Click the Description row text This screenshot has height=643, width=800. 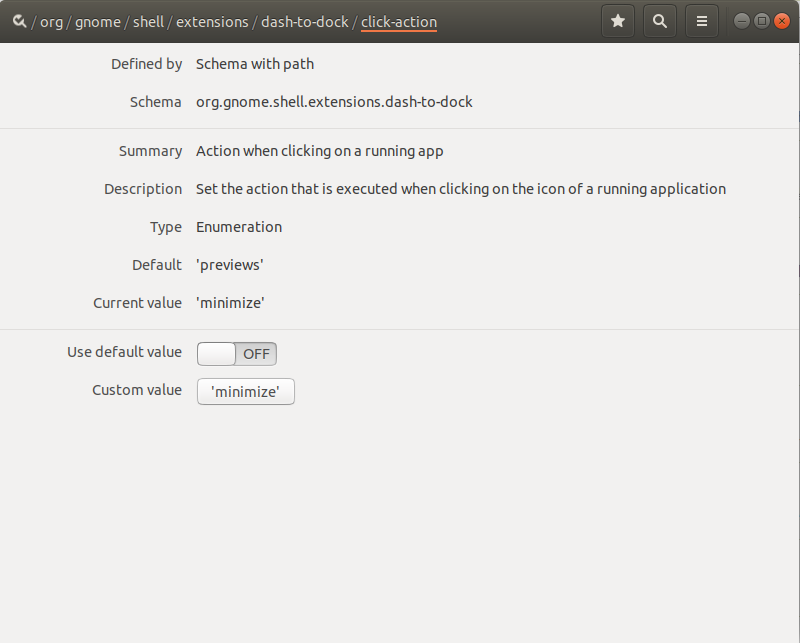[x=460, y=188]
